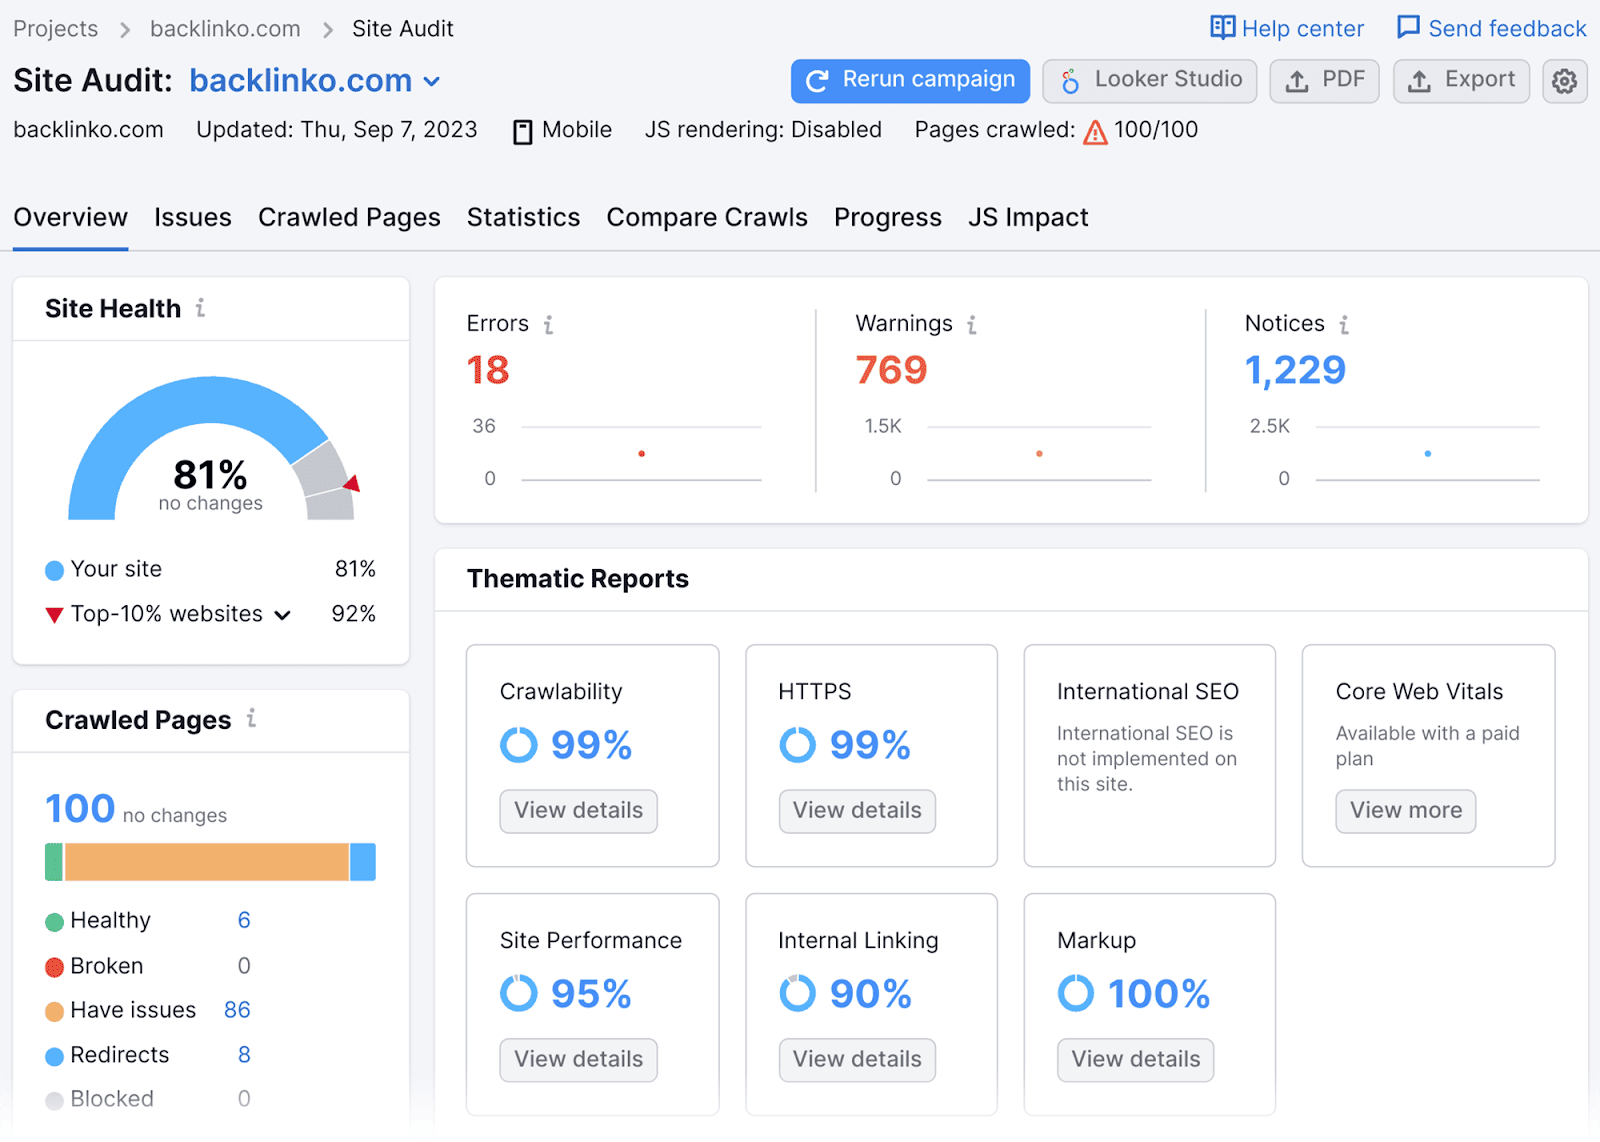Click the Notices trend data point

tap(1427, 454)
